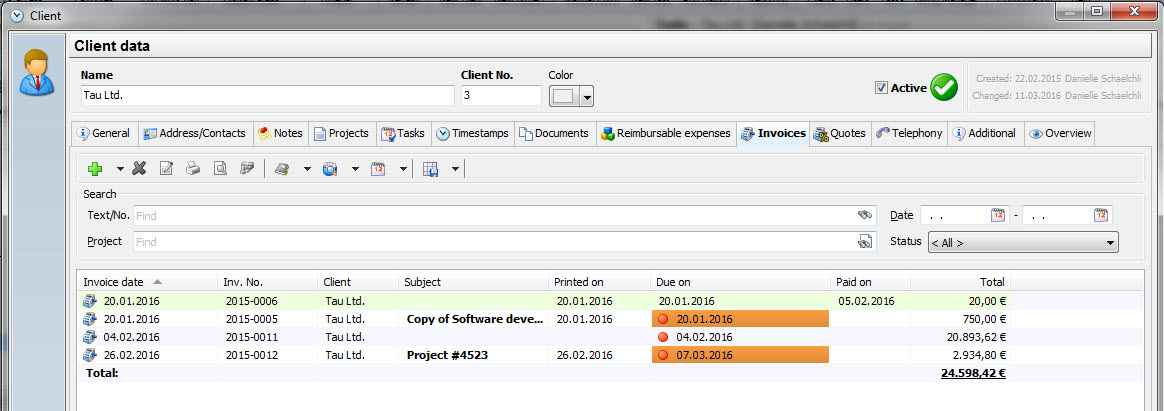Image resolution: width=1164 pixels, height=411 pixels.
Task: Click the Name input field
Action: click(267, 96)
